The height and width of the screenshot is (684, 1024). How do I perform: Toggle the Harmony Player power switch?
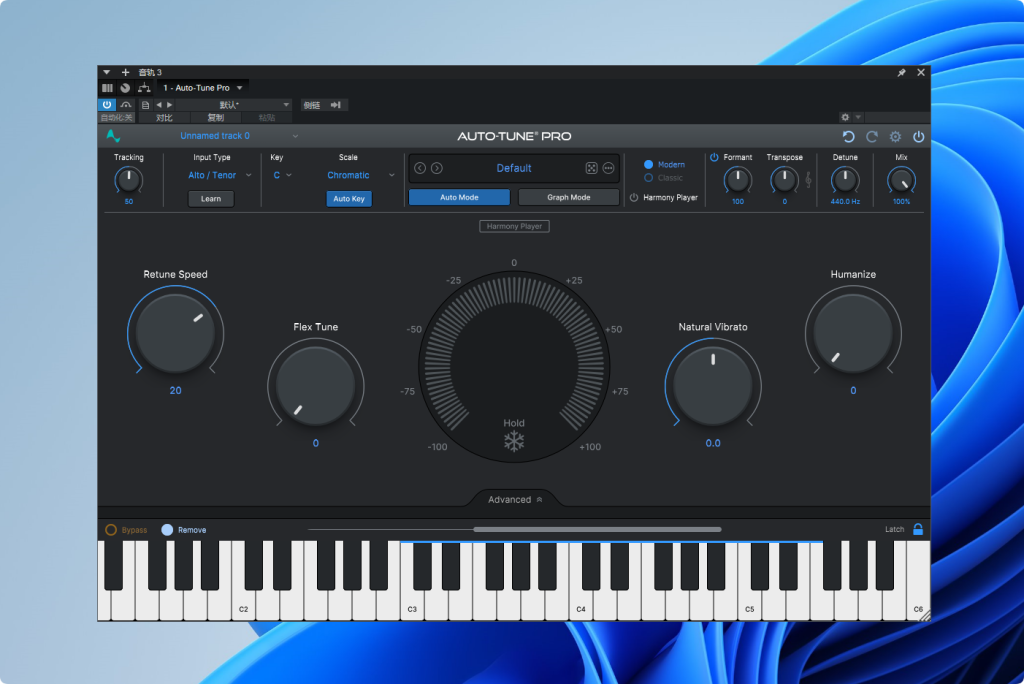point(633,197)
